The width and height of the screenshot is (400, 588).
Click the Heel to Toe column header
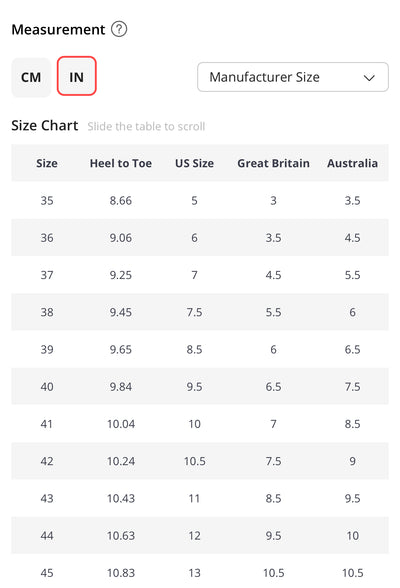[121, 163]
